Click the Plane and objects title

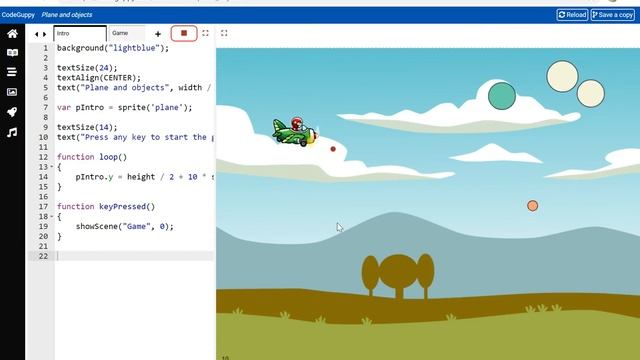tap(67, 15)
